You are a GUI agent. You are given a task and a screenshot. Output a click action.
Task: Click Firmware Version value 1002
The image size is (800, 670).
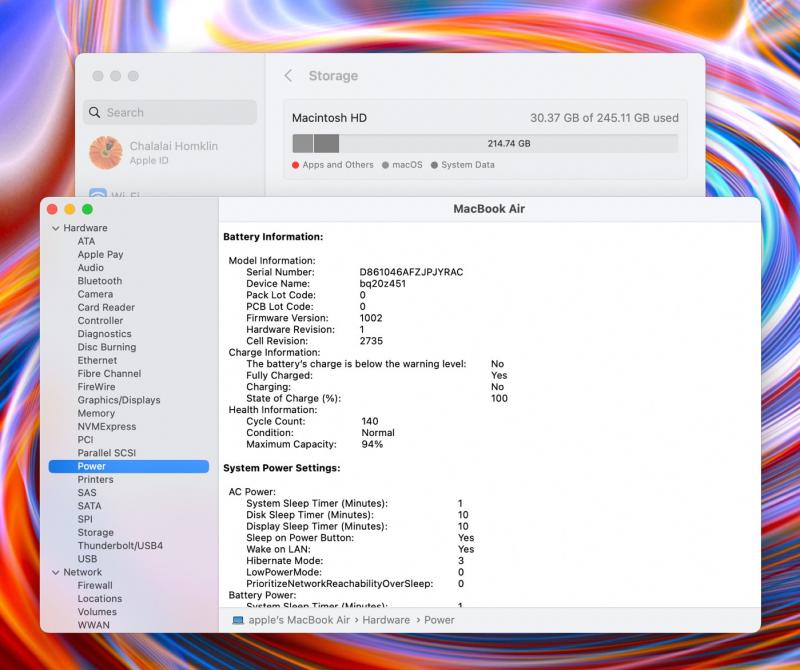tap(371, 318)
